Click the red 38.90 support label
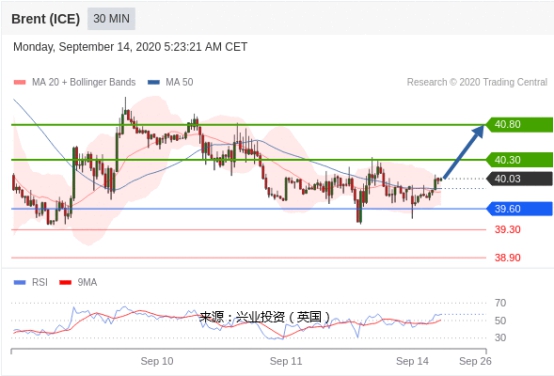The height and width of the screenshot is (376, 554). pyautogui.click(x=507, y=258)
